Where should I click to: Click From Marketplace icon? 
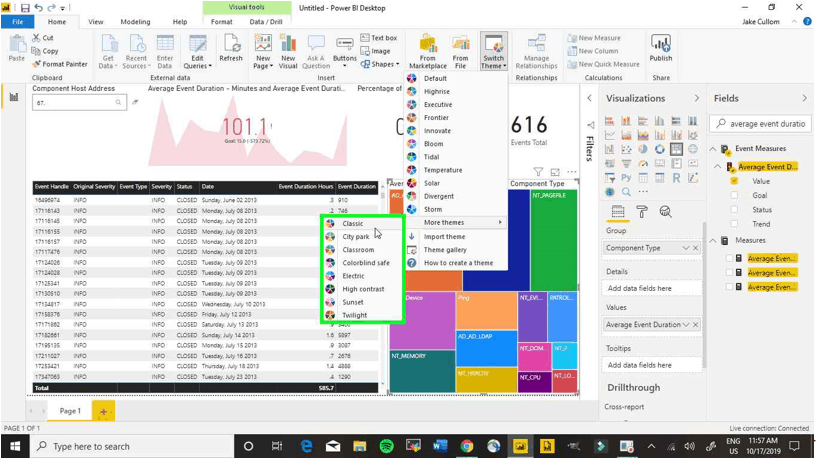(428, 51)
